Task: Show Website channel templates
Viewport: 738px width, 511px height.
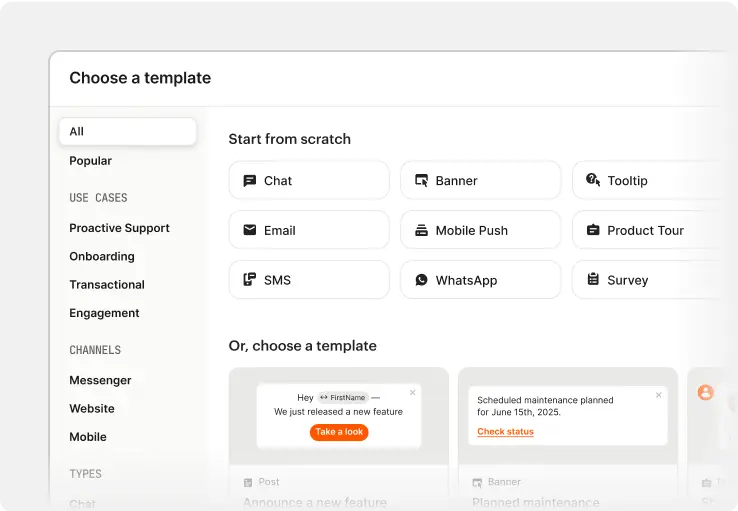Action: click(x=92, y=409)
